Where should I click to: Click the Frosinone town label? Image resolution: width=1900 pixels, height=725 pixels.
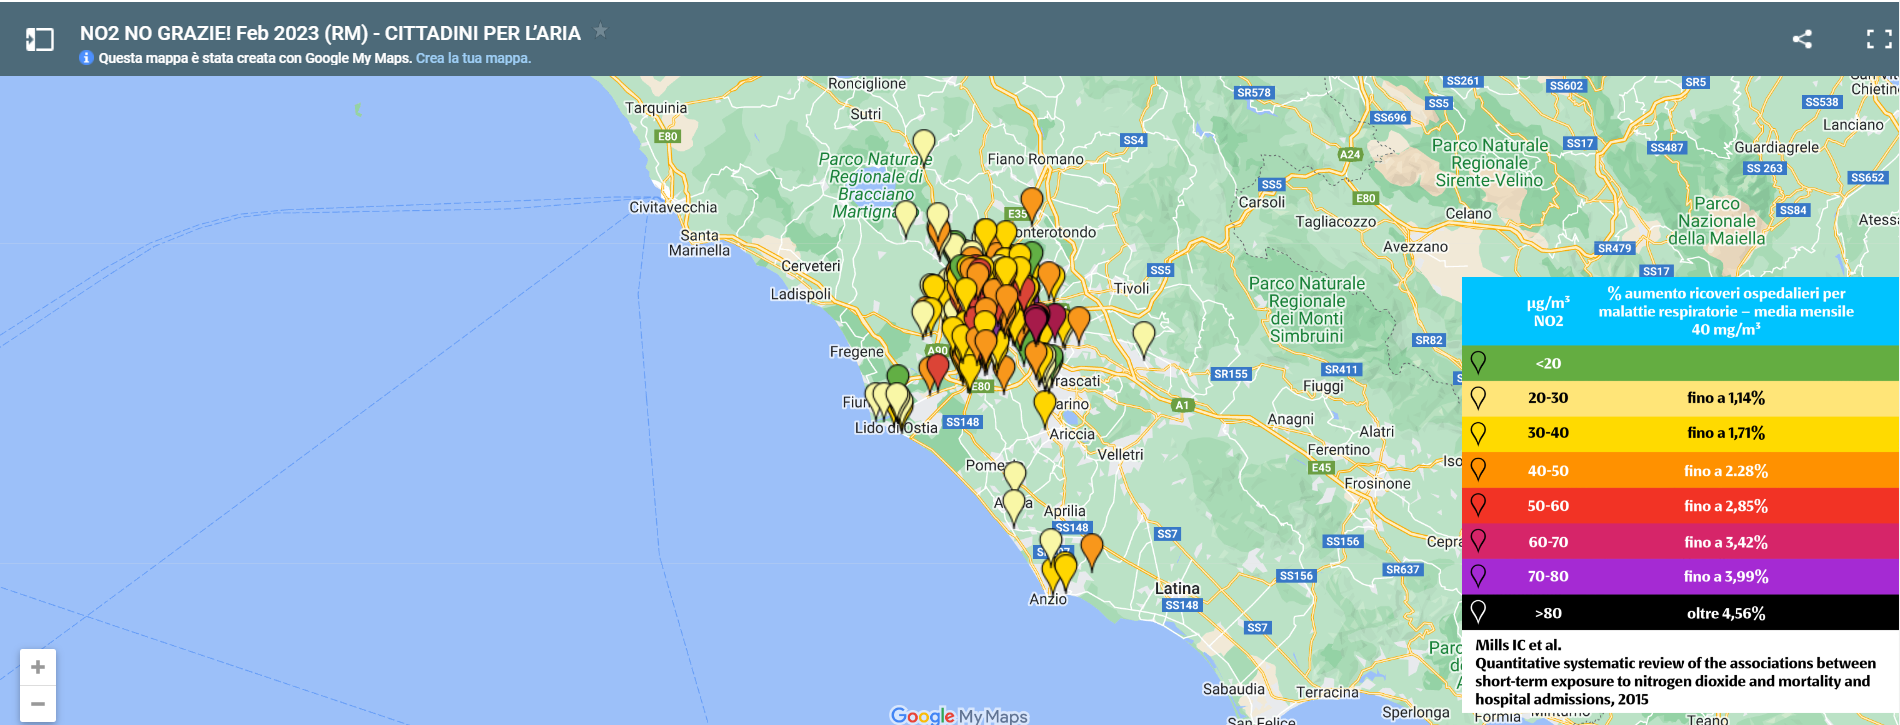1377,483
